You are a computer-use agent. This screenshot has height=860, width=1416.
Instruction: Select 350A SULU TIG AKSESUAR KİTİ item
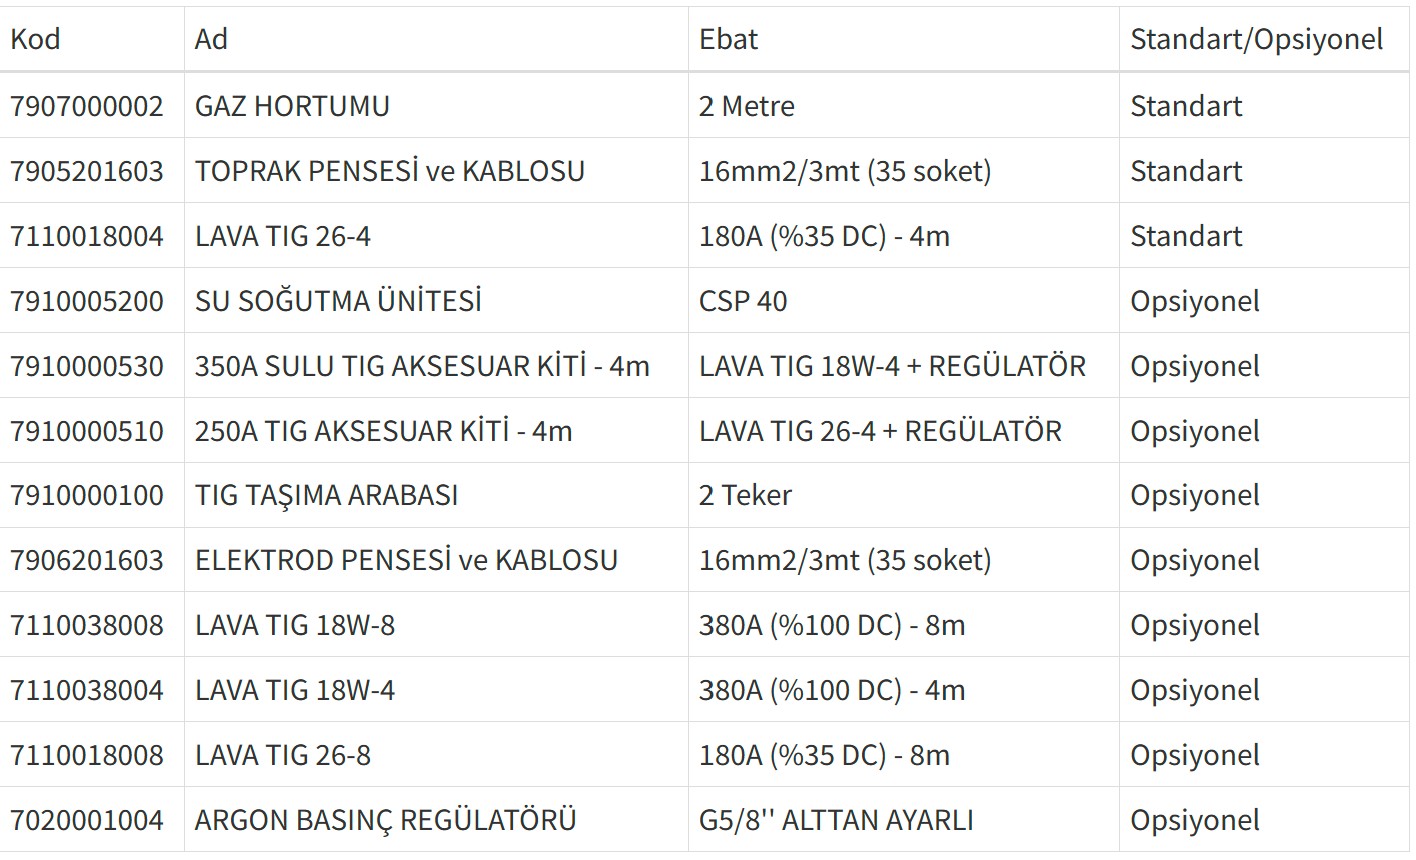[x=422, y=366]
